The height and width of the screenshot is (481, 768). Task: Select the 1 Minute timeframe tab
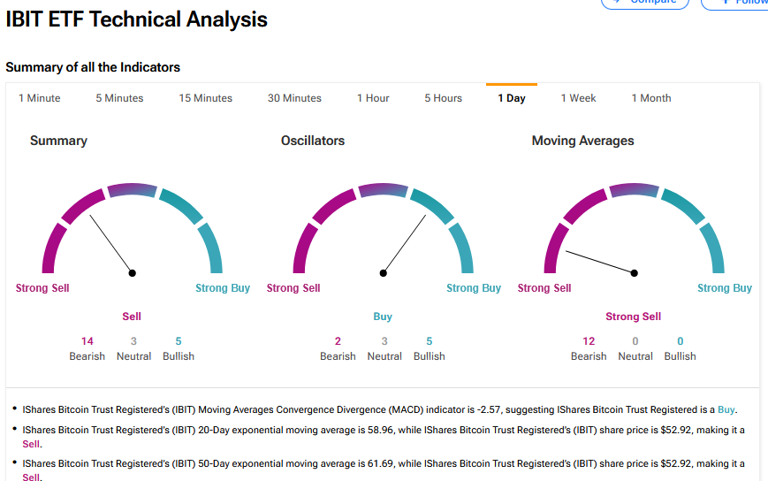[x=40, y=98]
